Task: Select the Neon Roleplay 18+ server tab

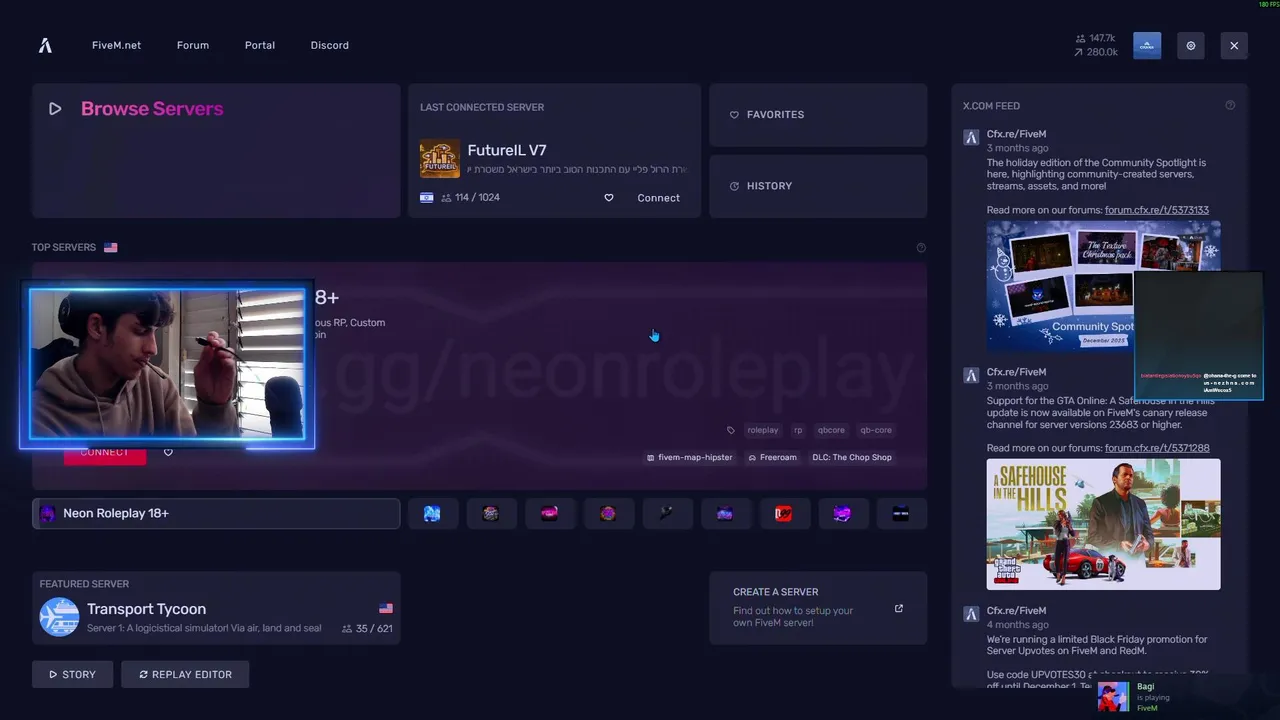Action: (x=216, y=513)
